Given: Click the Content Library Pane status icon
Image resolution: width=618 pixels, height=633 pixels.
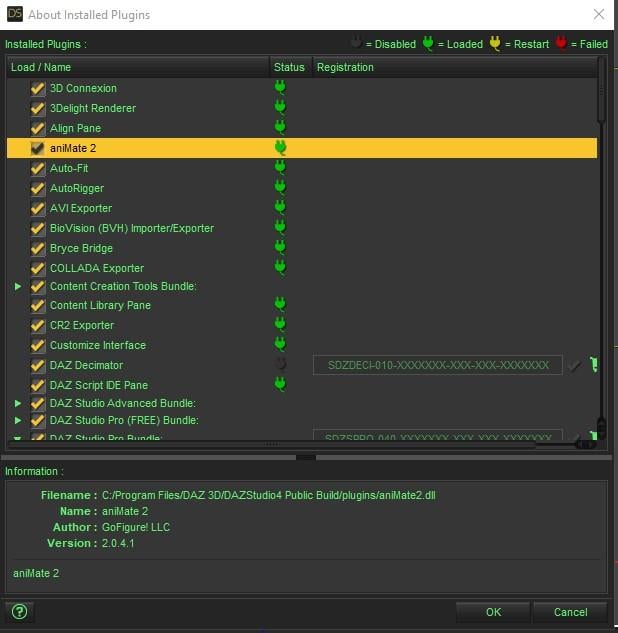Looking at the screenshot, I should [x=280, y=304].
